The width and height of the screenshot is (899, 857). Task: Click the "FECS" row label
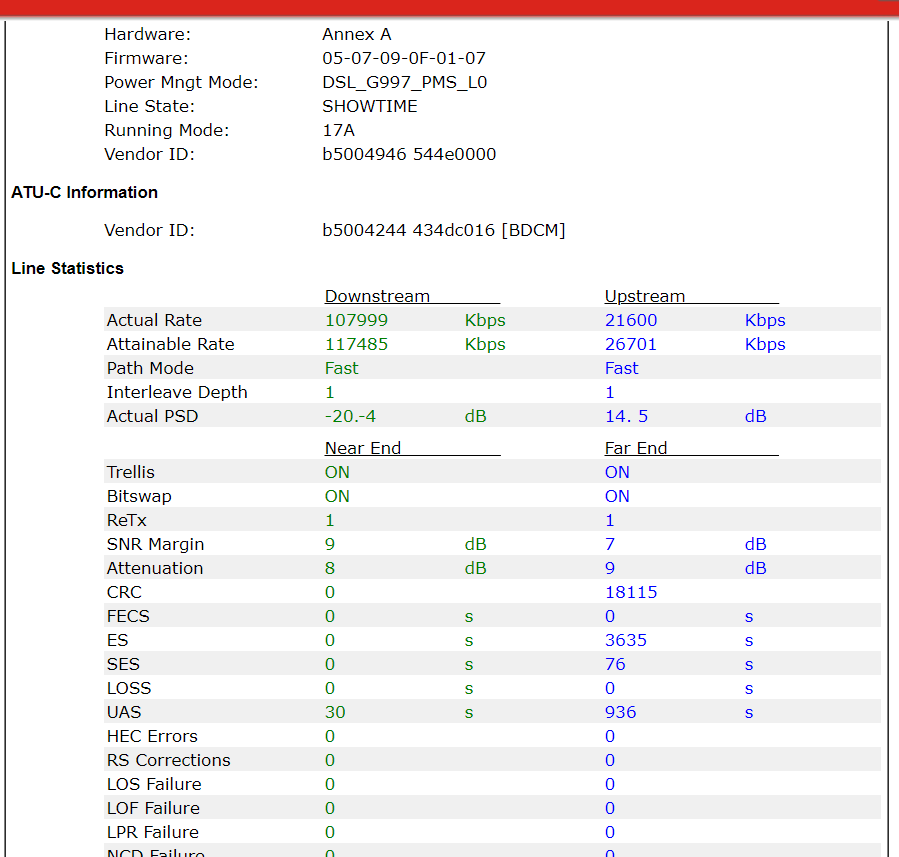(x=128, y=617)
